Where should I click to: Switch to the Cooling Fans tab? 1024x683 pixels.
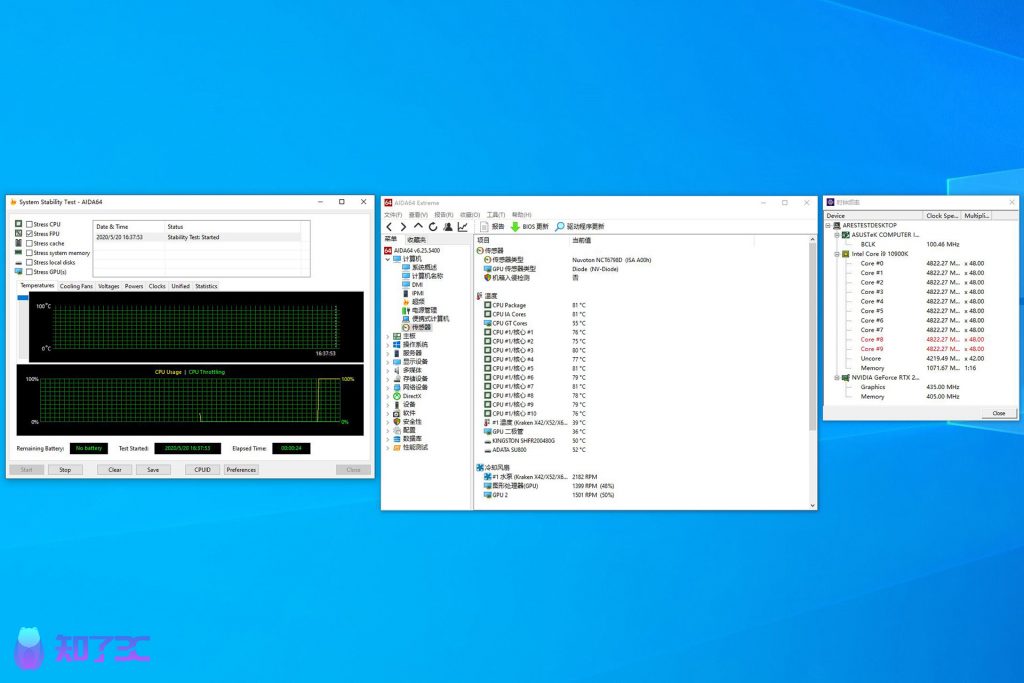coord(76,286)
